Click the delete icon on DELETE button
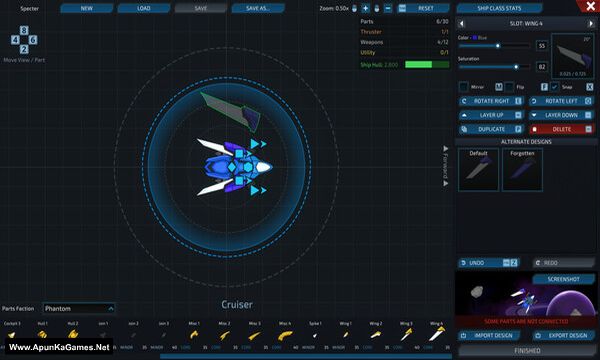This screenshot has width=600, height=360. click(535, 129)
